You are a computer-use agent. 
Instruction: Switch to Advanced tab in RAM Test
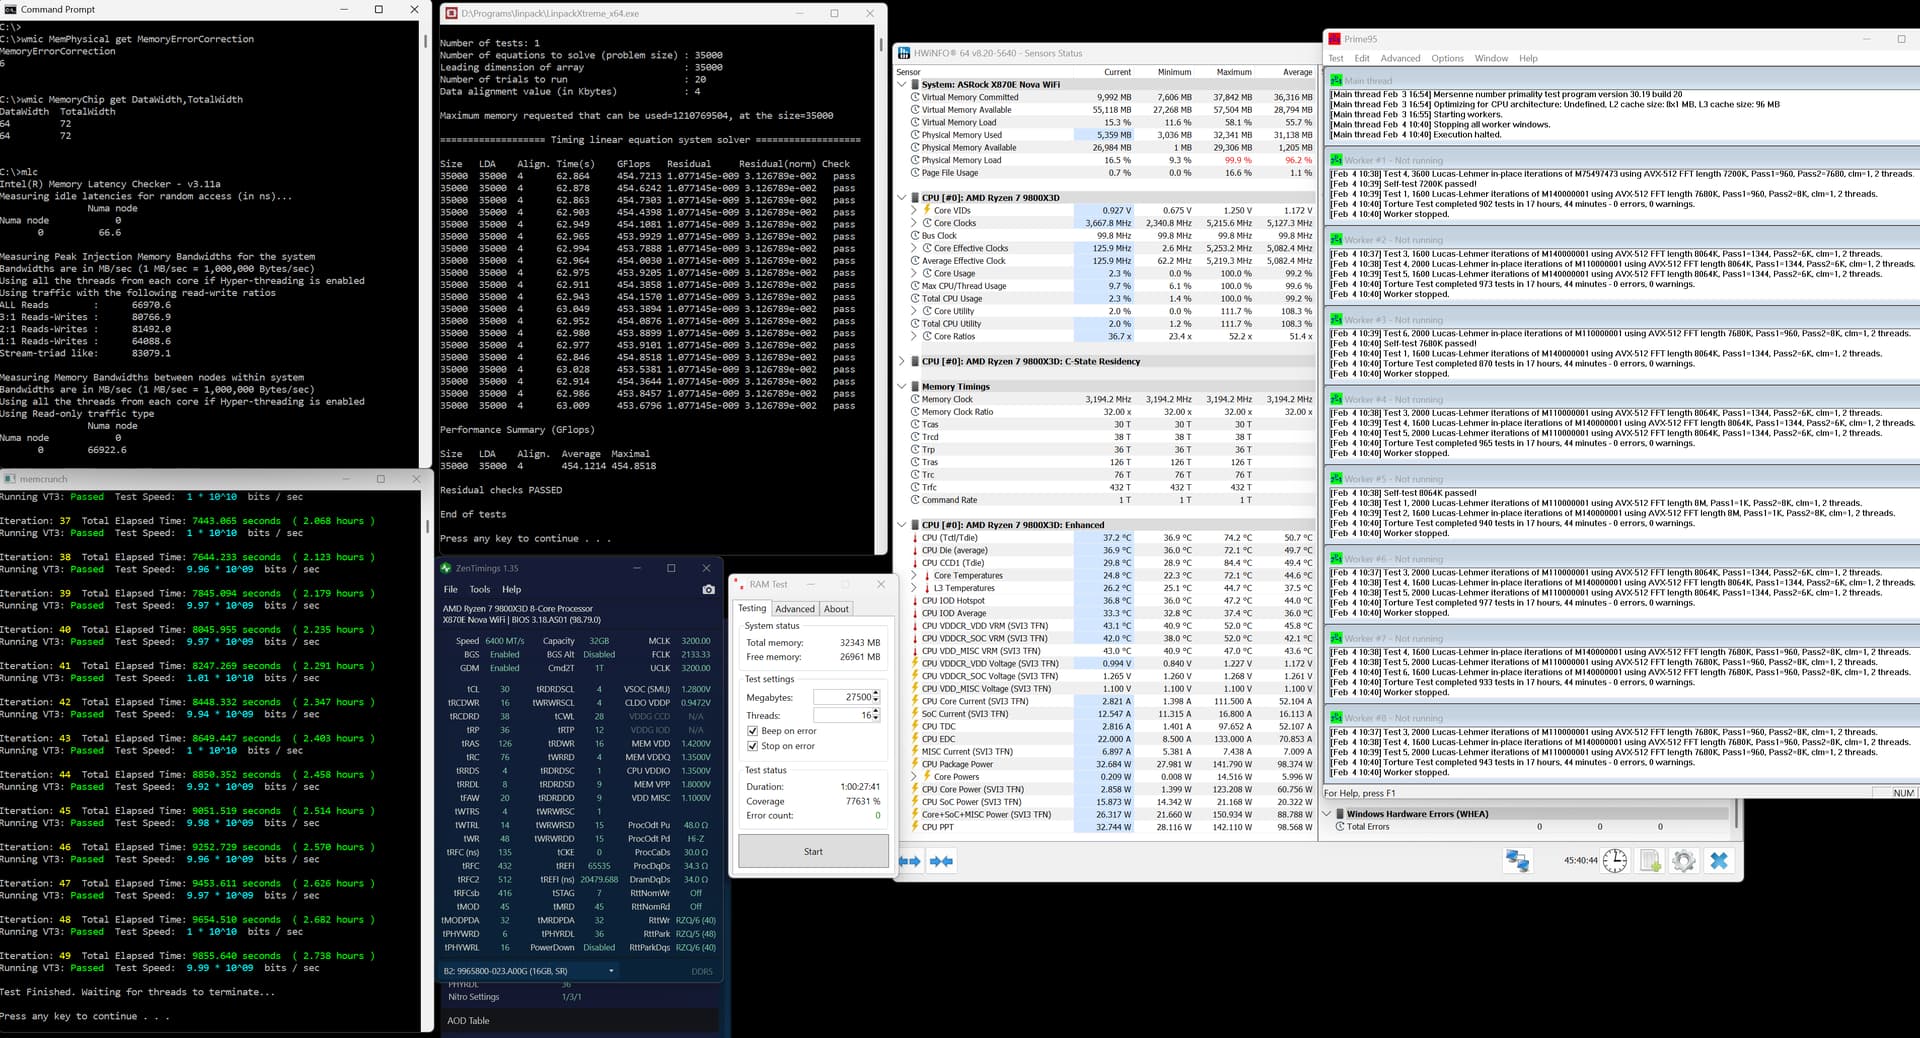pyautogui.click(x=795, y=609)
